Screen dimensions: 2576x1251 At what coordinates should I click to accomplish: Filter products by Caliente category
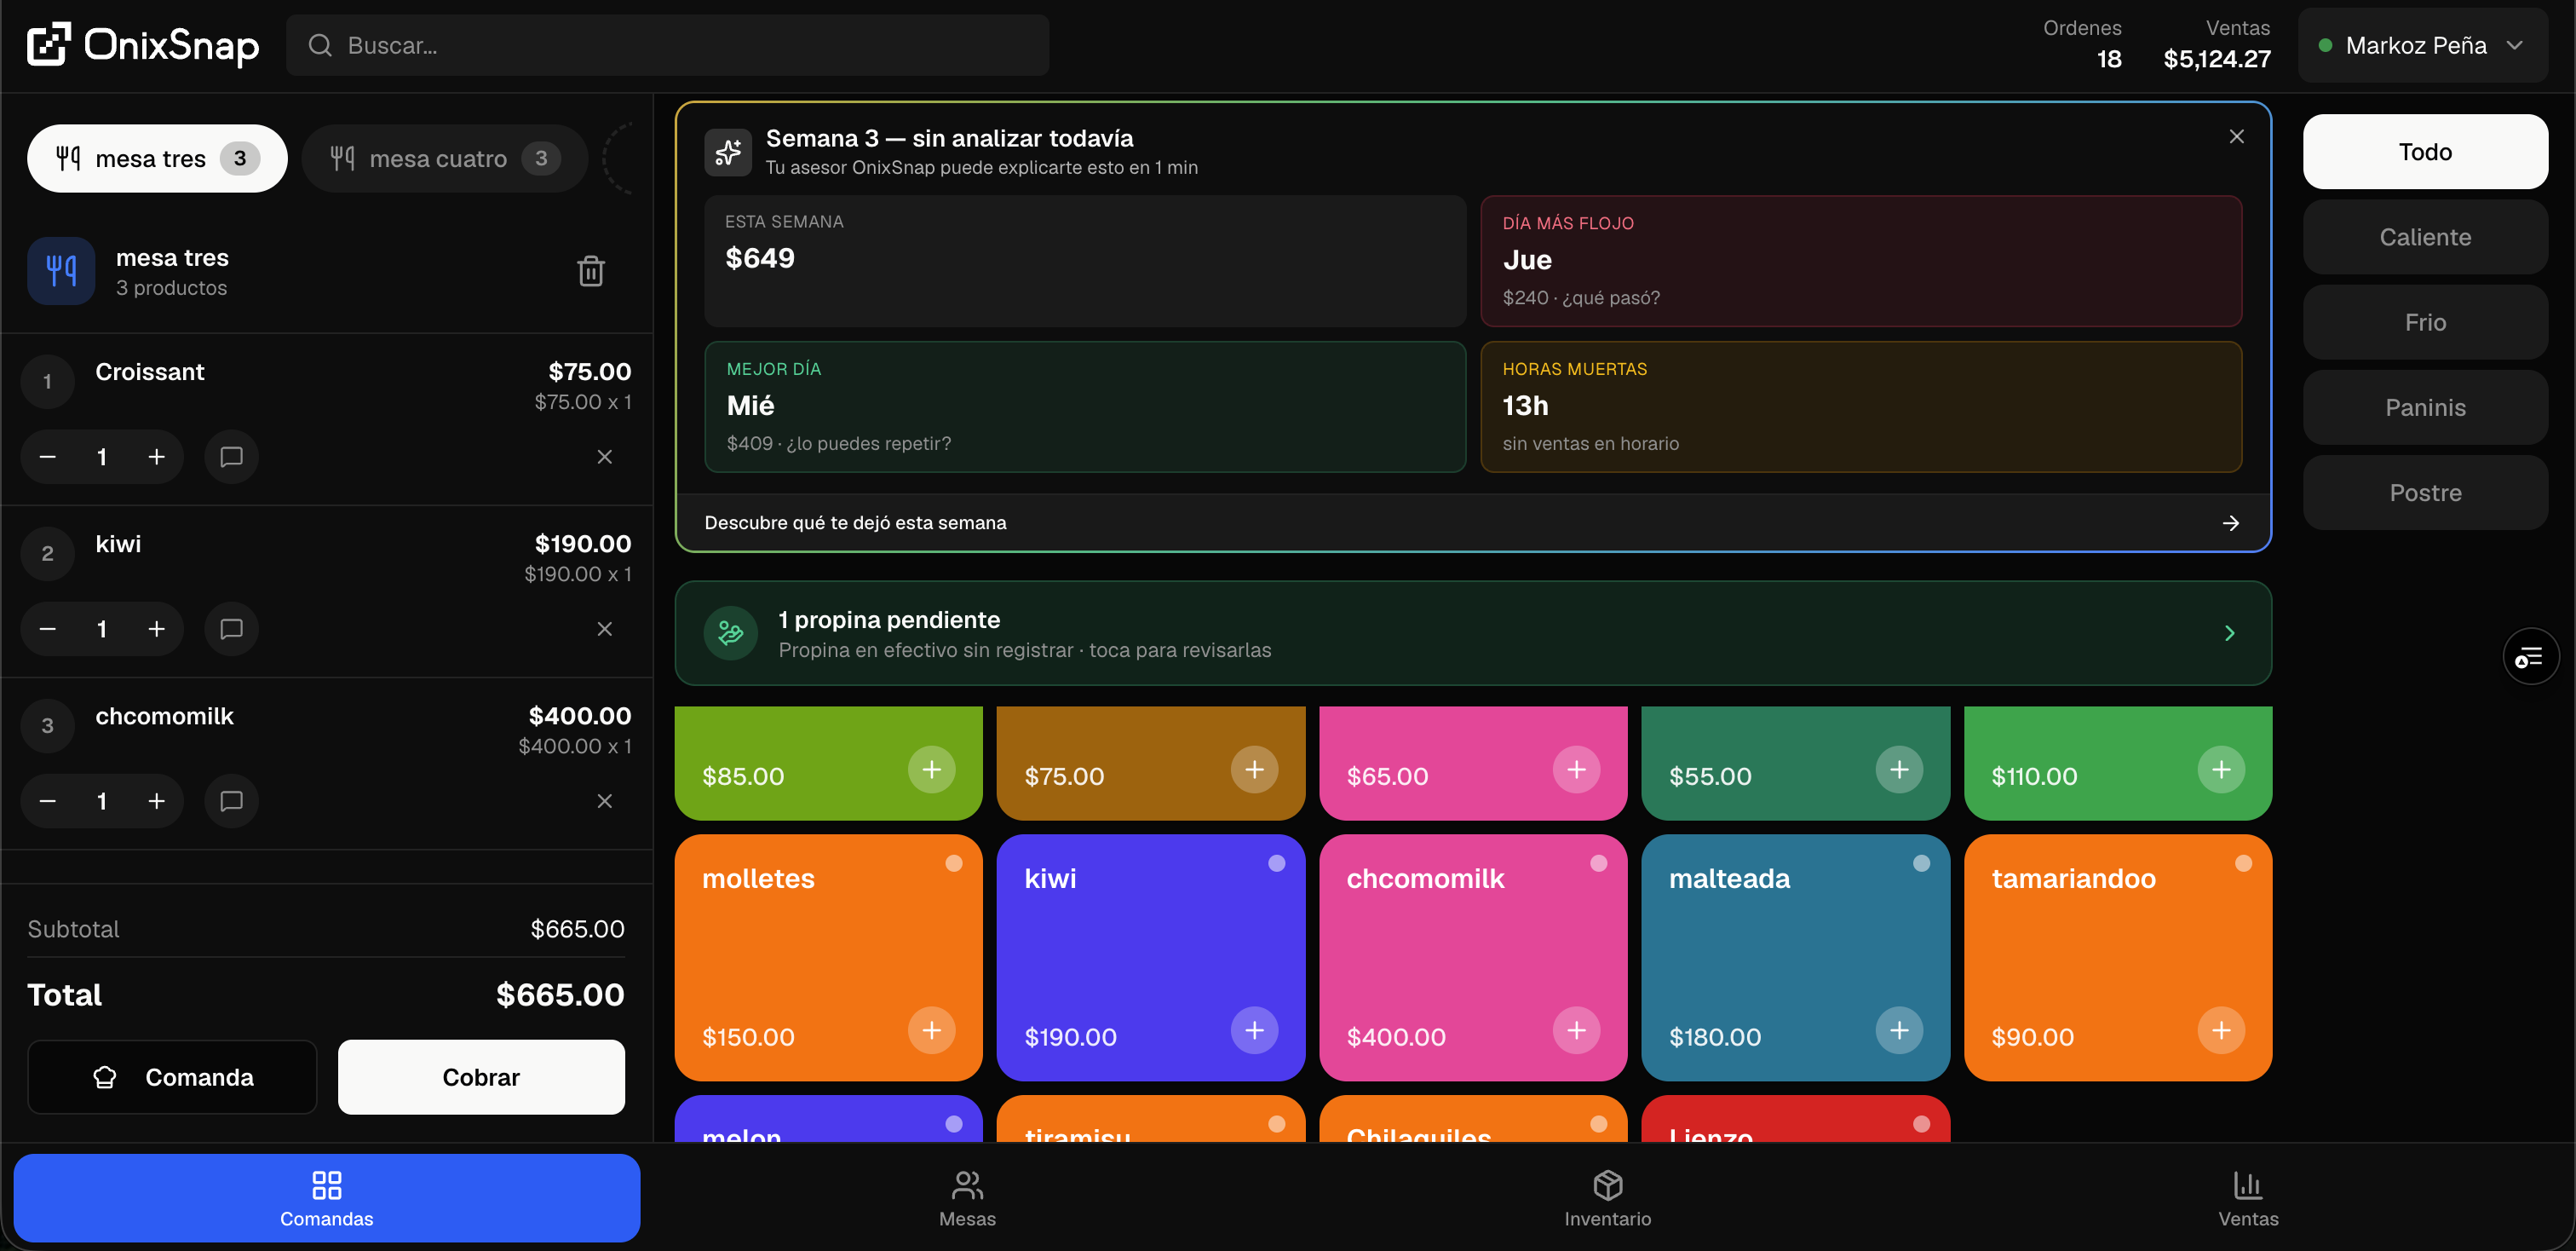[x=2425, y=237]
